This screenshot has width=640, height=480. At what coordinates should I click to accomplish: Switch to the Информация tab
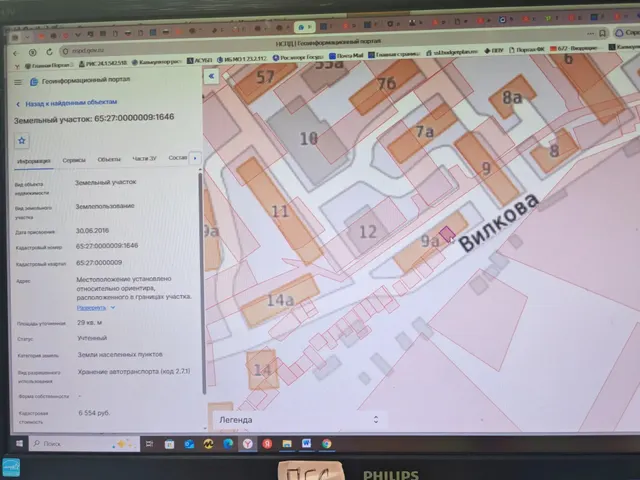click(34, 161)
